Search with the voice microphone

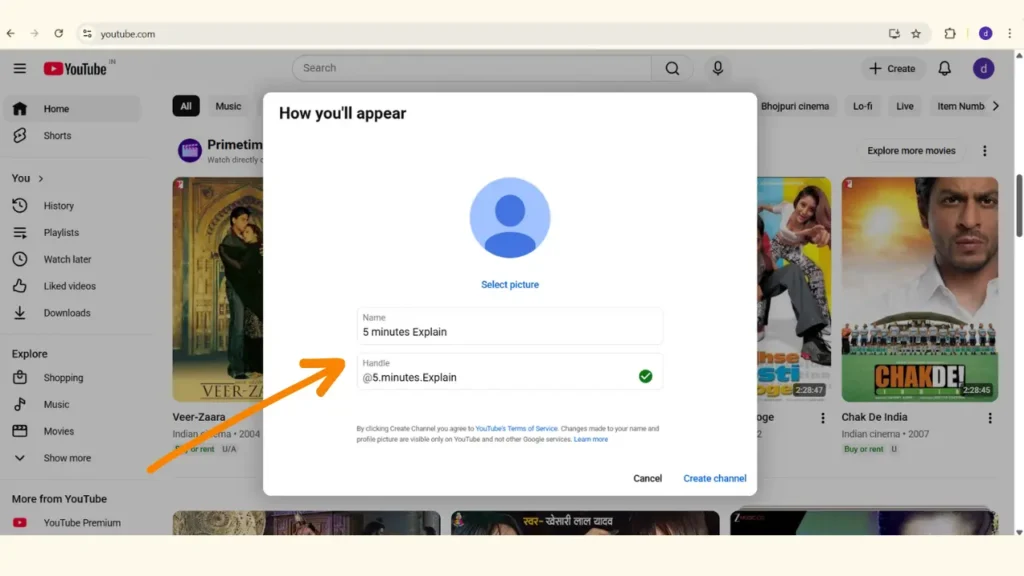coord(717,68)
